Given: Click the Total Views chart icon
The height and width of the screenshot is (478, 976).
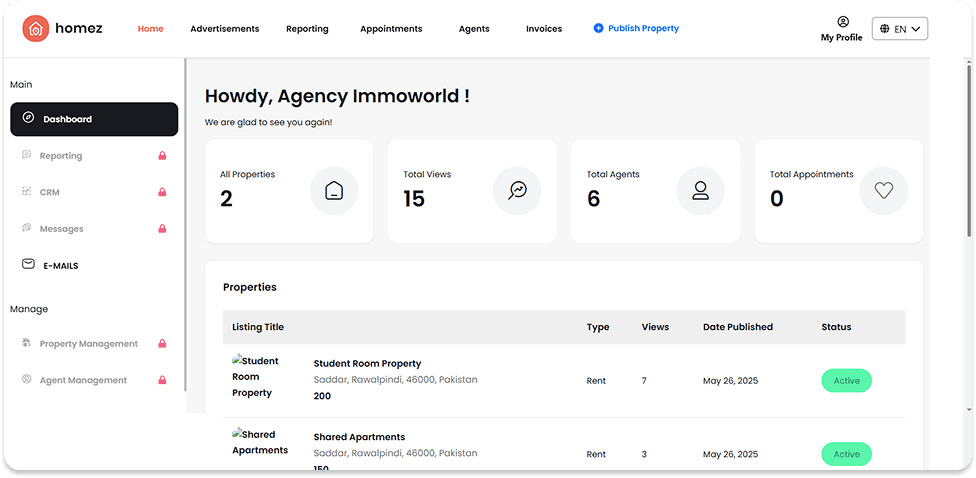Looking at the screenshot, I should pyautogui.click(x=517, y=190).
